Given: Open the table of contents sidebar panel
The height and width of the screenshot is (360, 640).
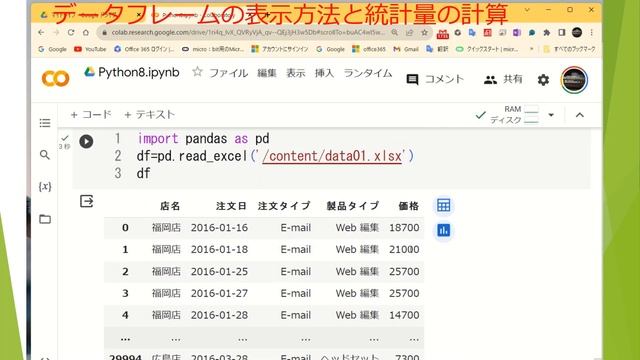Looking at the screenshot, I should click(x=45, y=123).
